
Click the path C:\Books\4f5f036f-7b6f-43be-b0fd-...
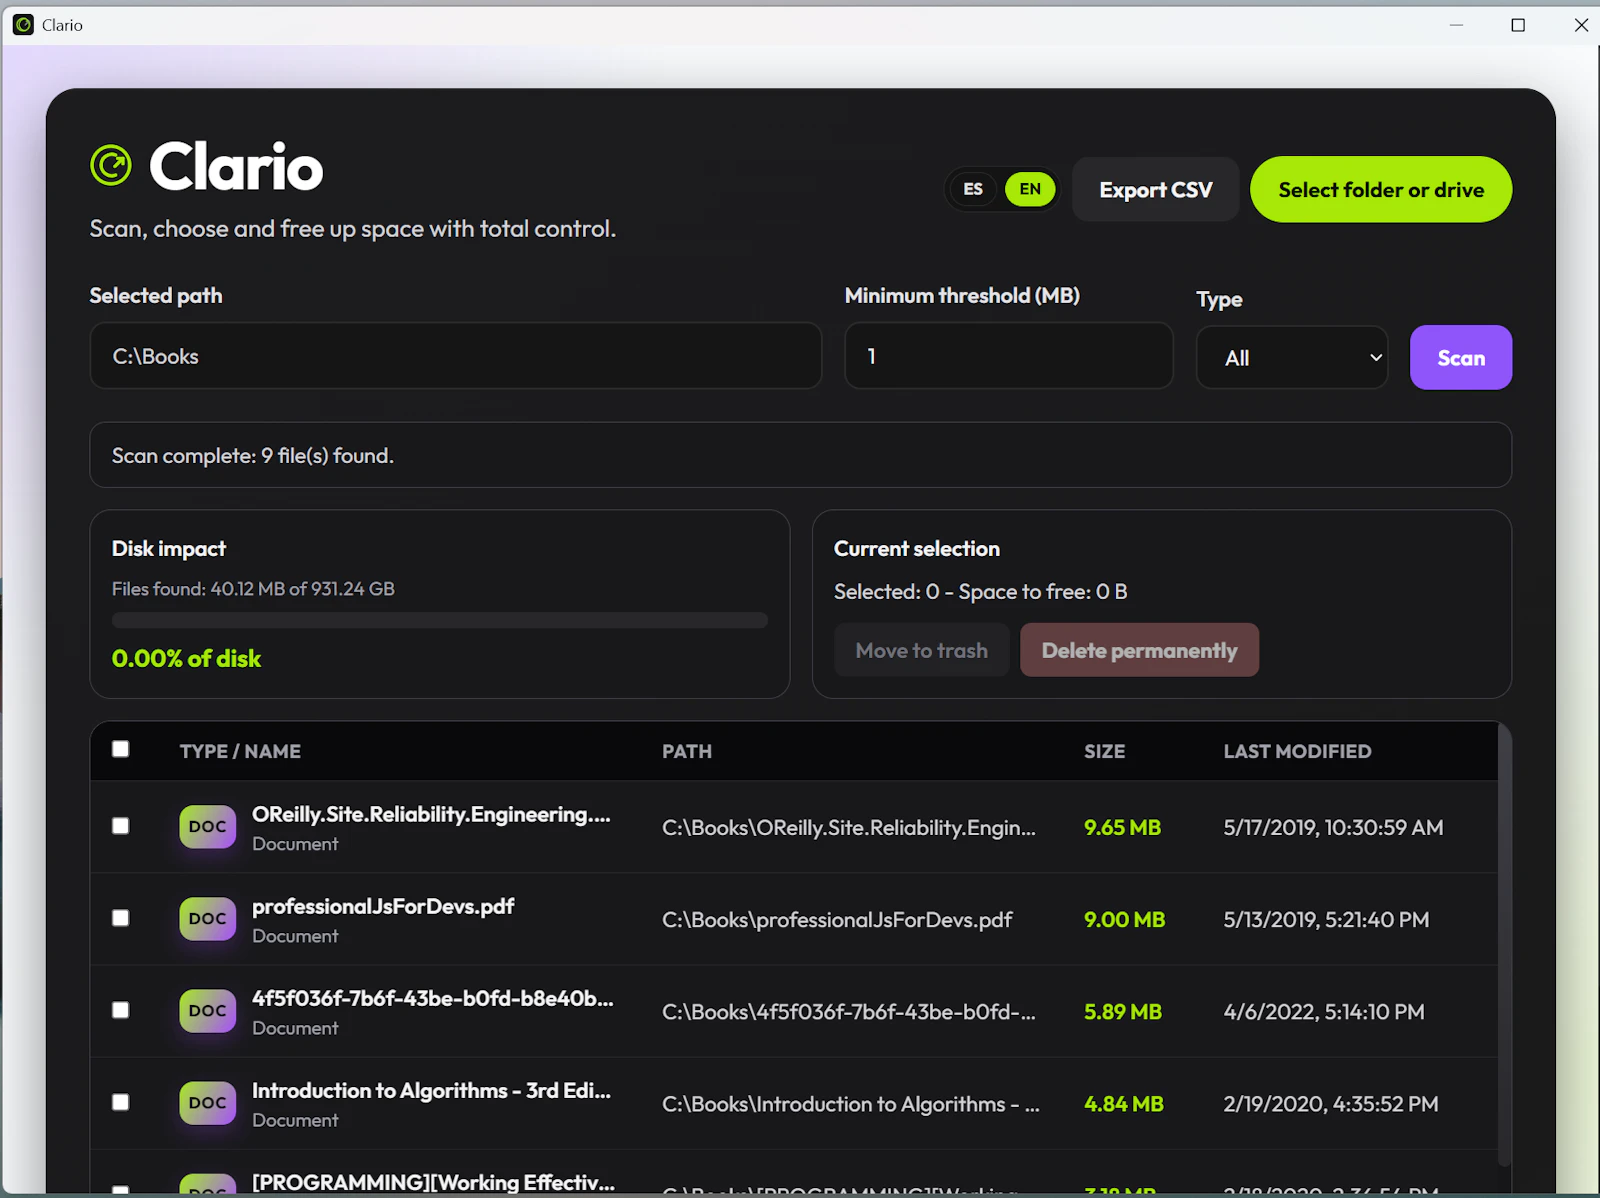(x=849, y=1012)
